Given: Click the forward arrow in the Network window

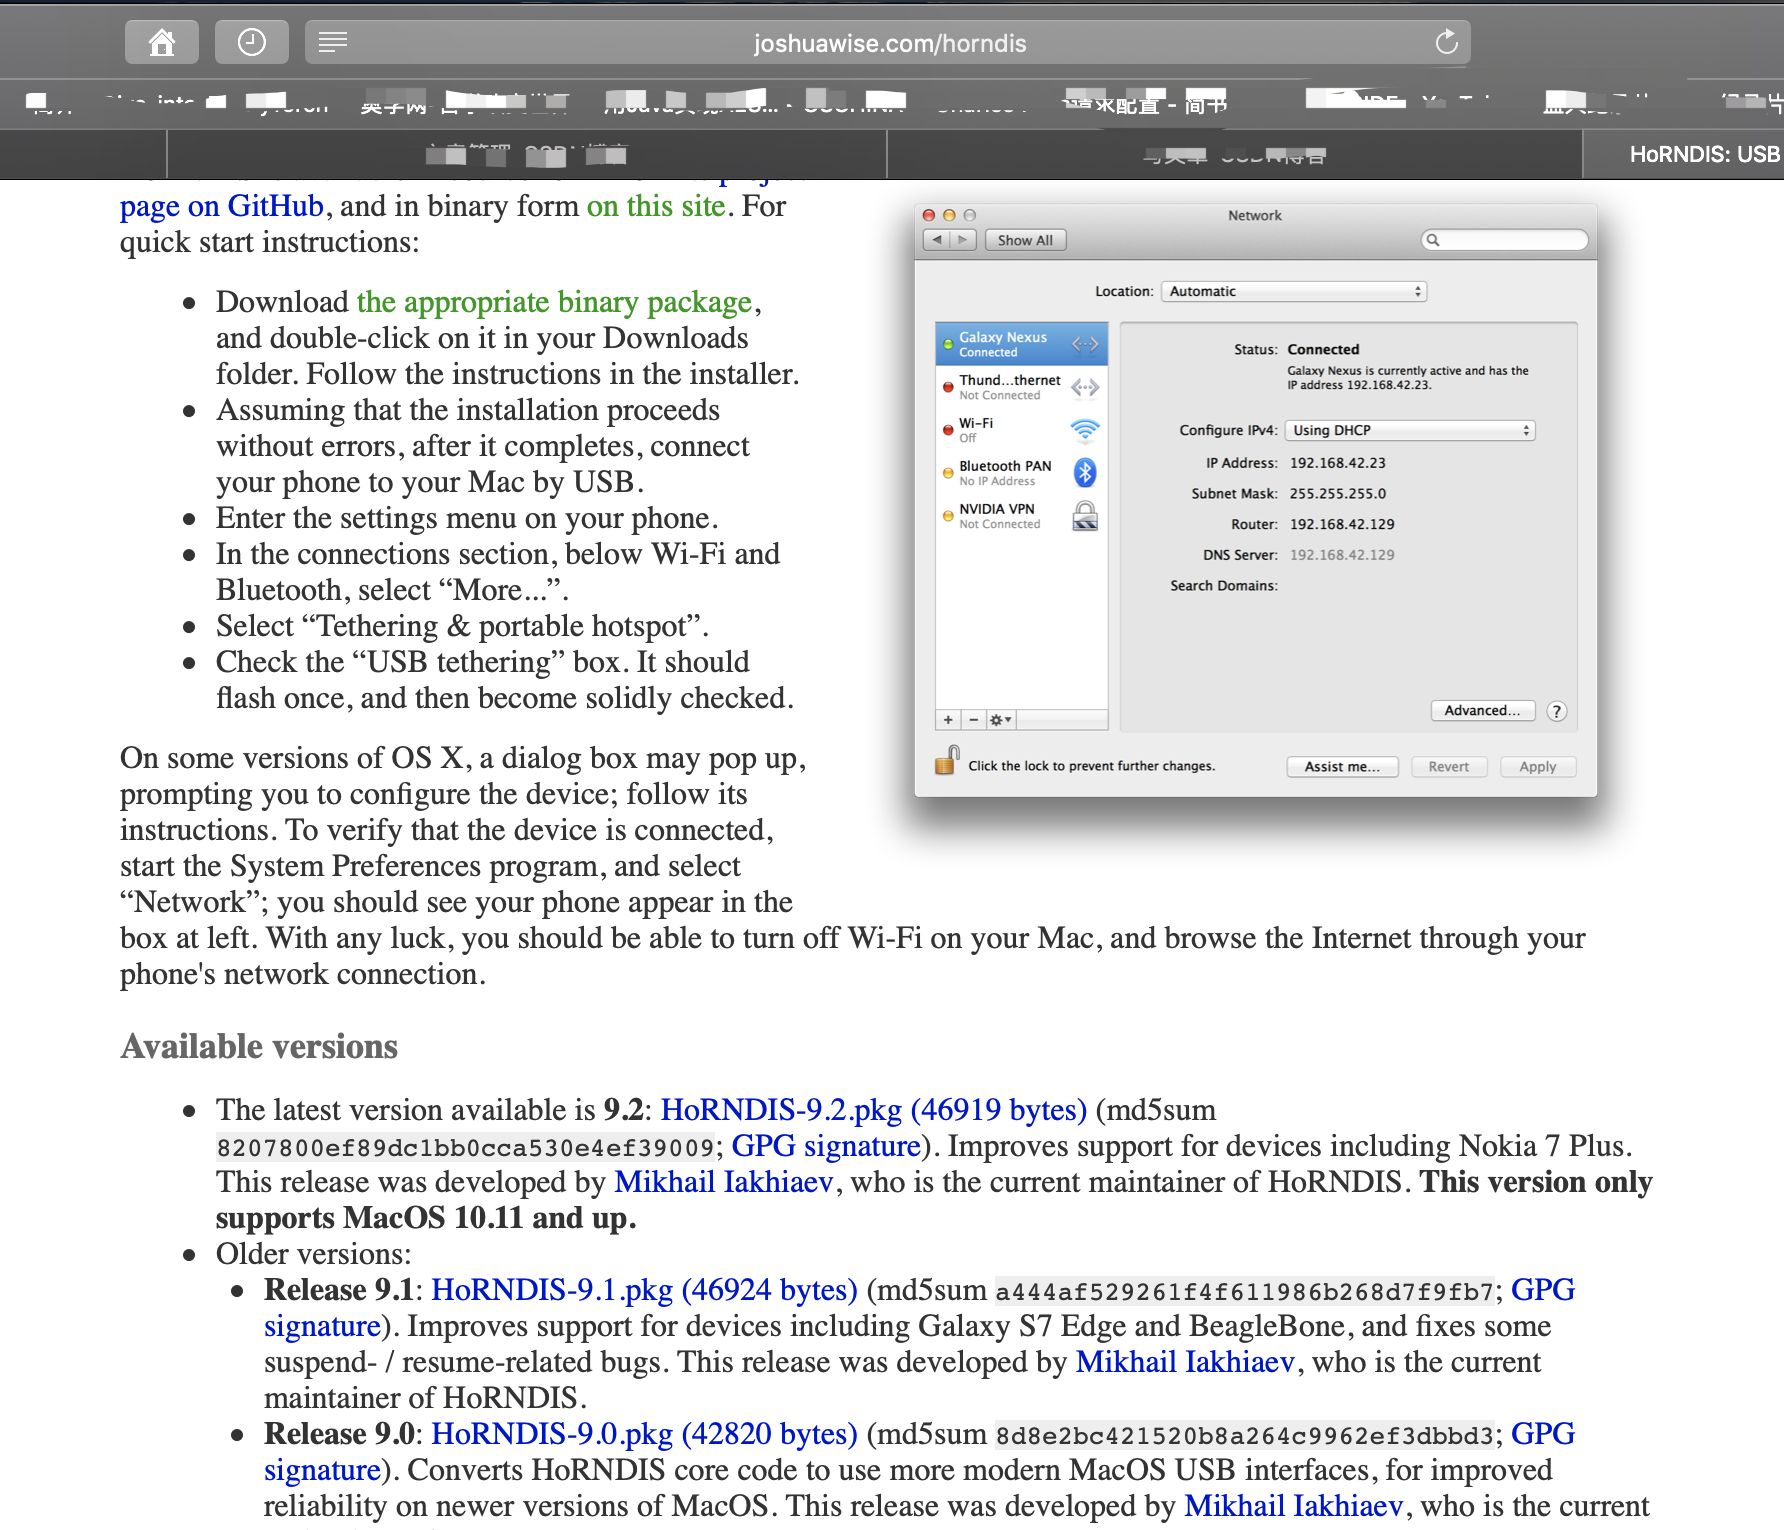Looking at the screenshot, I should (963, 240).
